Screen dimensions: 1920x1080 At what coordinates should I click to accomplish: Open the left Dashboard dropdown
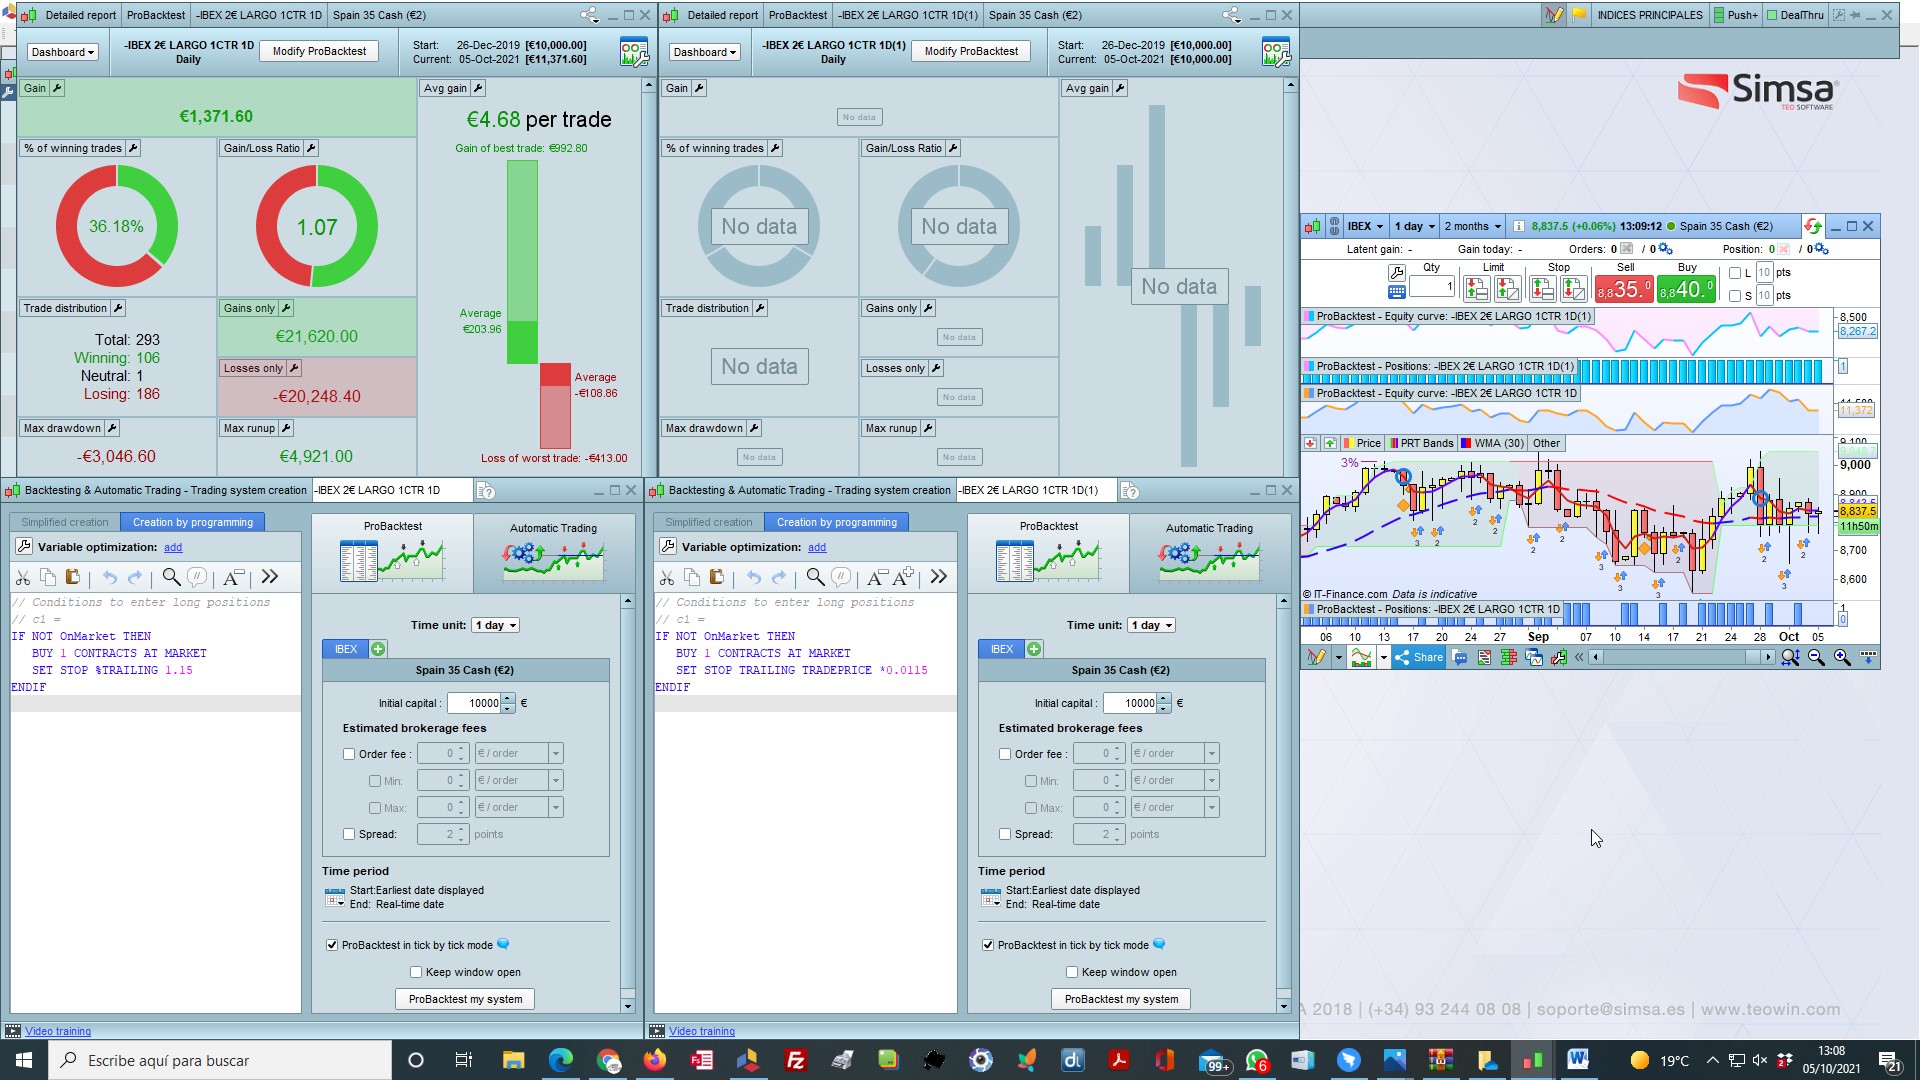62,52
